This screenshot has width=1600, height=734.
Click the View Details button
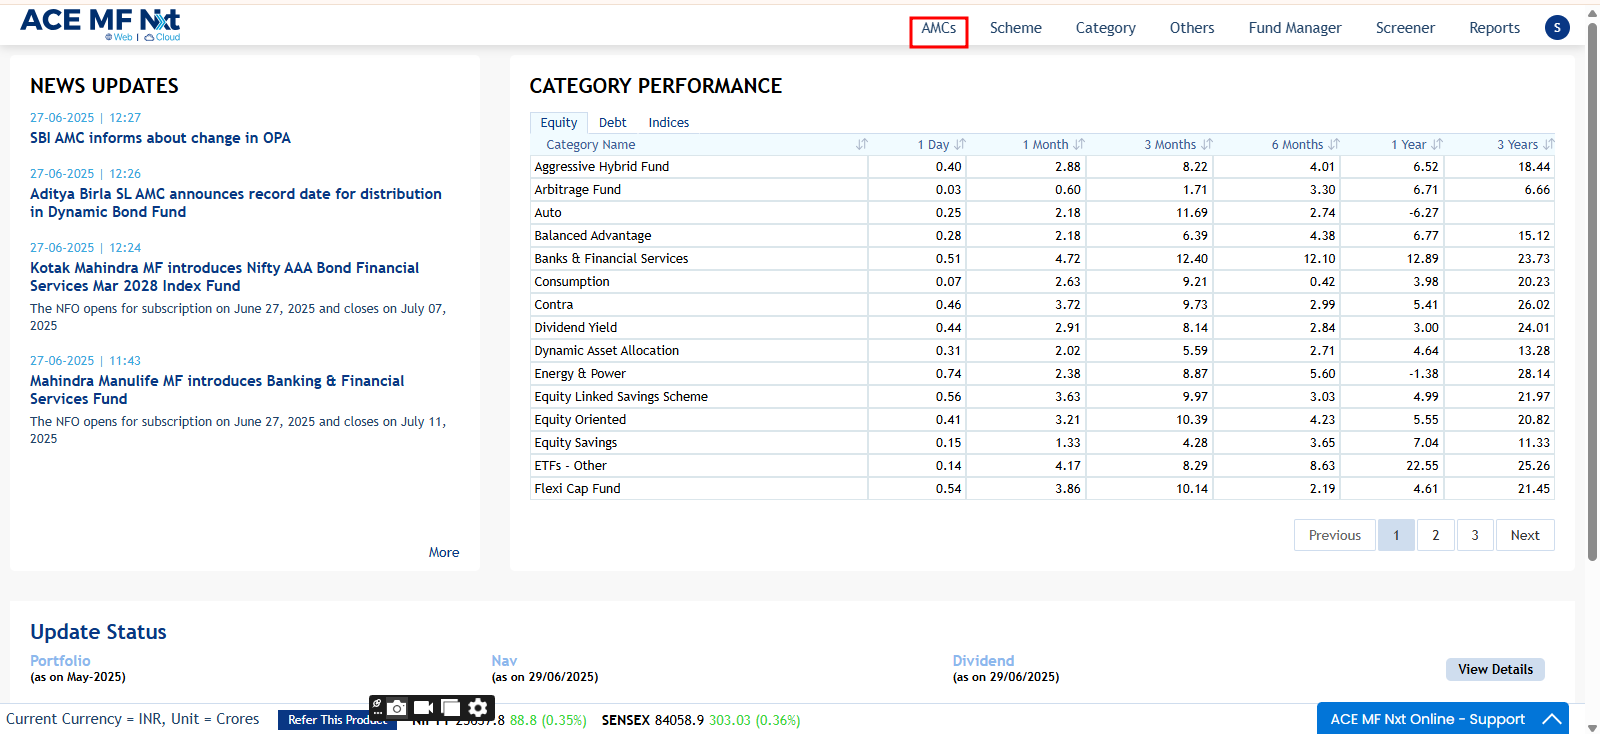(1494, 669)
